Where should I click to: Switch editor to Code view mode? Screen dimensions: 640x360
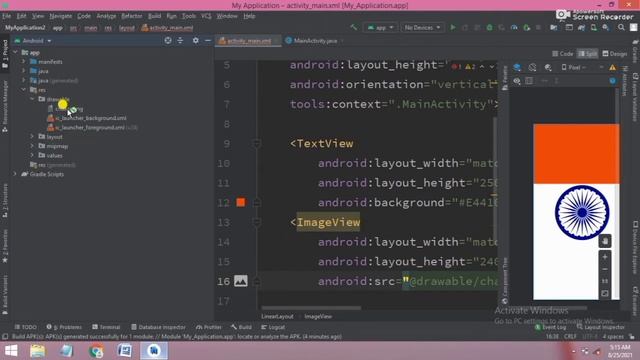point(562,54)
